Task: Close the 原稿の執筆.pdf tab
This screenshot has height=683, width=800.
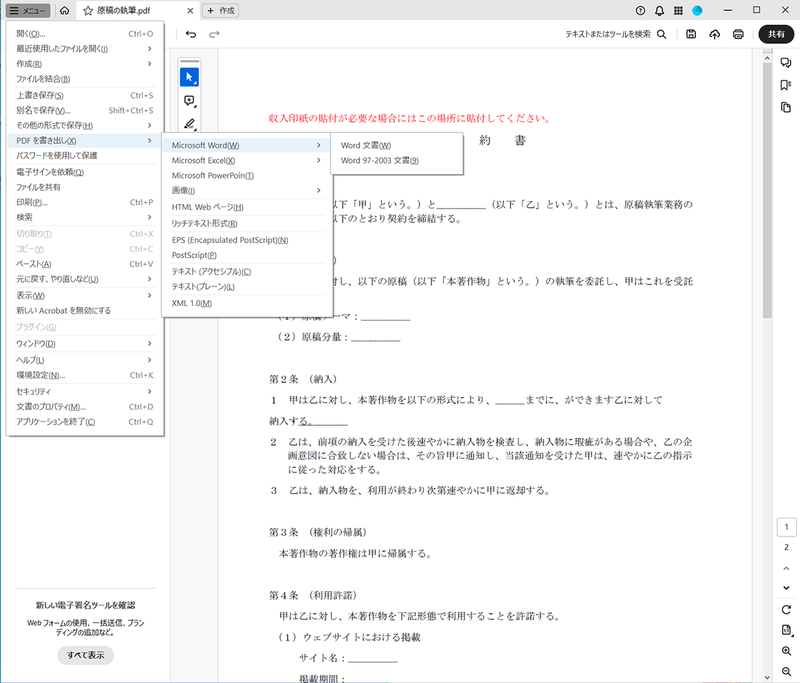Action: (190, 11)
